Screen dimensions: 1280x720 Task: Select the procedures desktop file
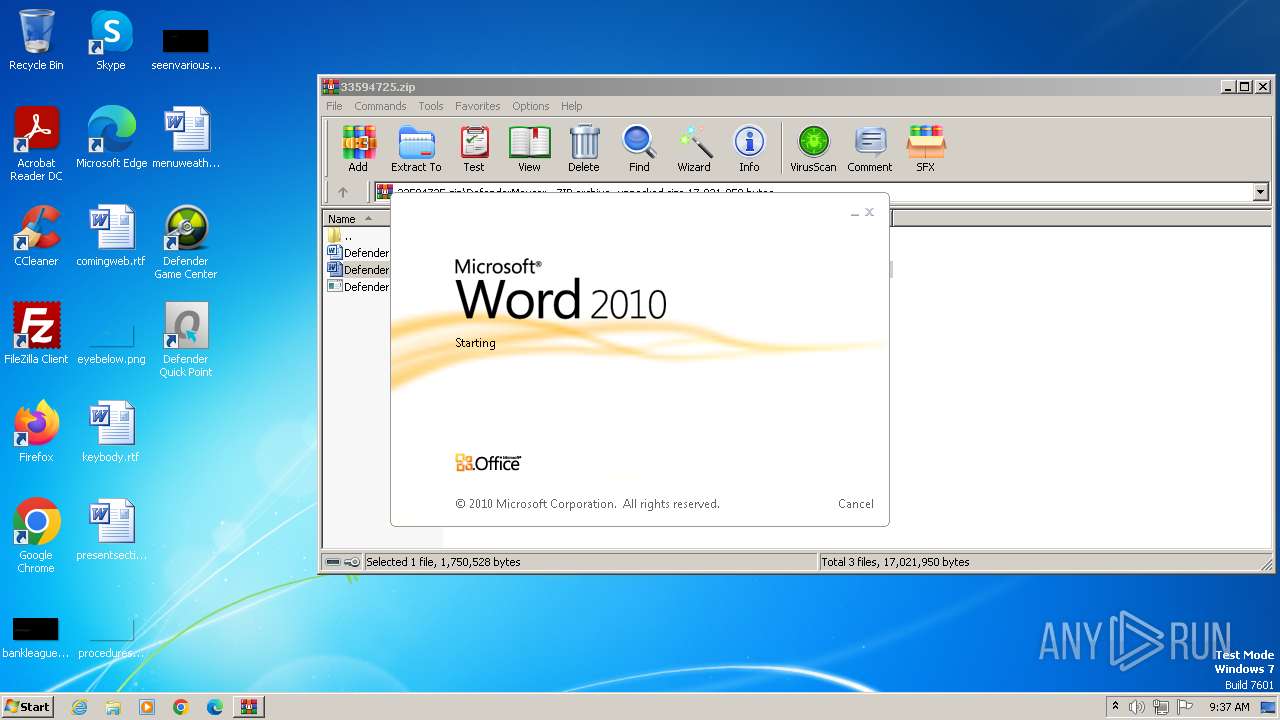coord(111,635)
